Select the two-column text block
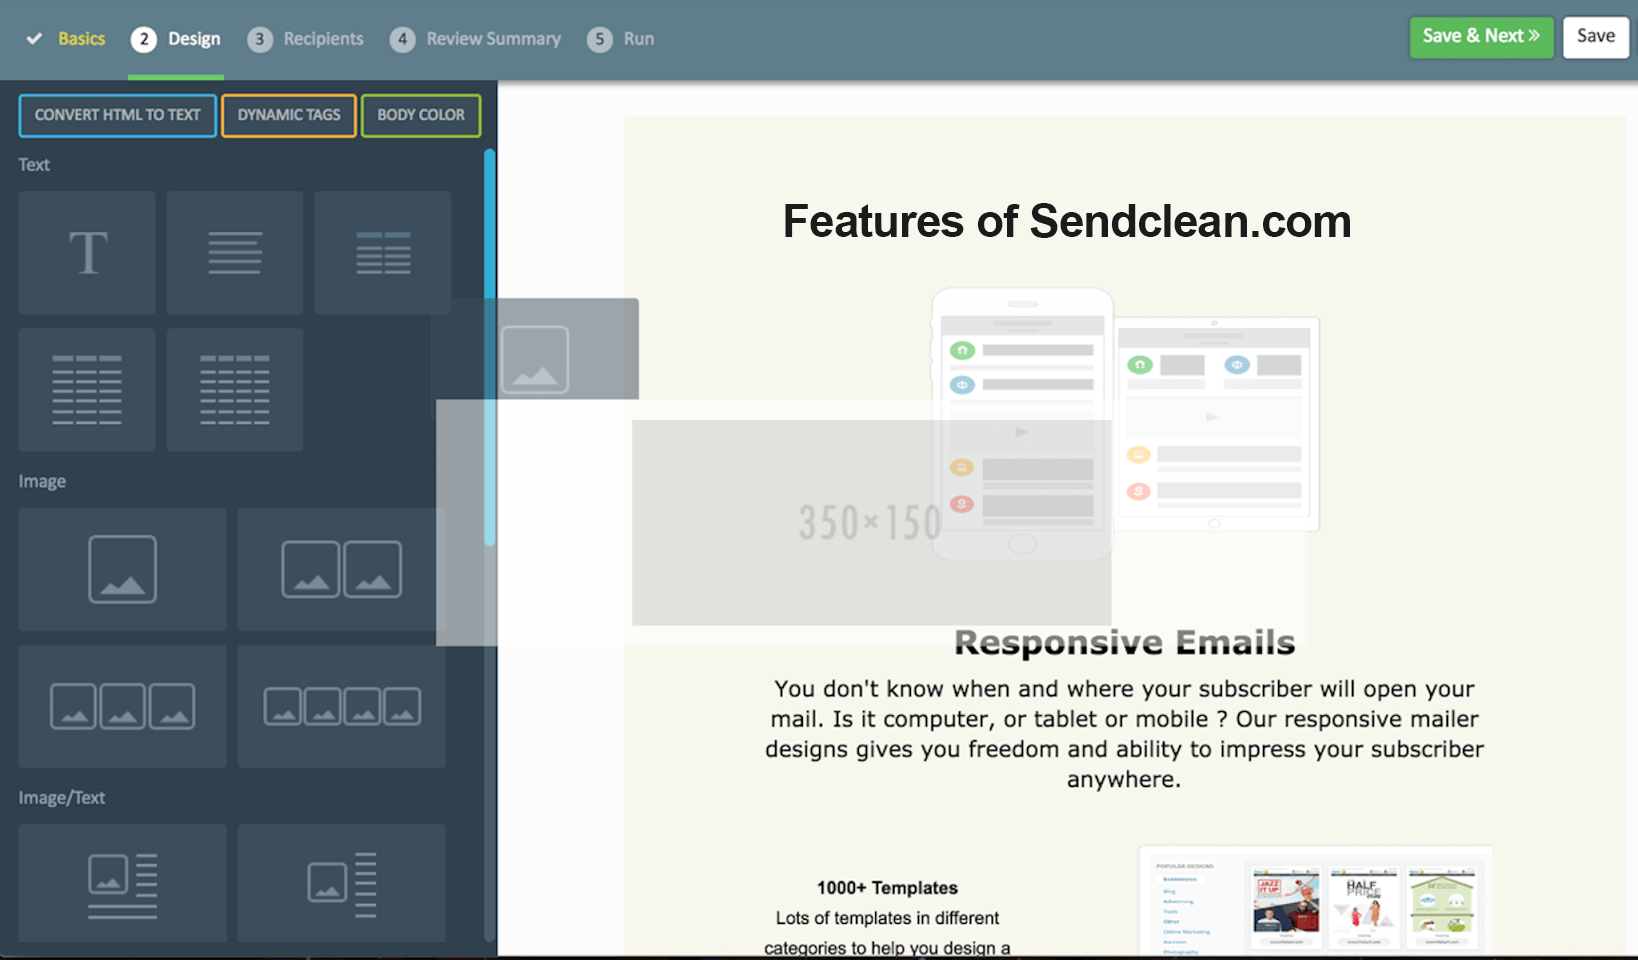 (383, 253)
